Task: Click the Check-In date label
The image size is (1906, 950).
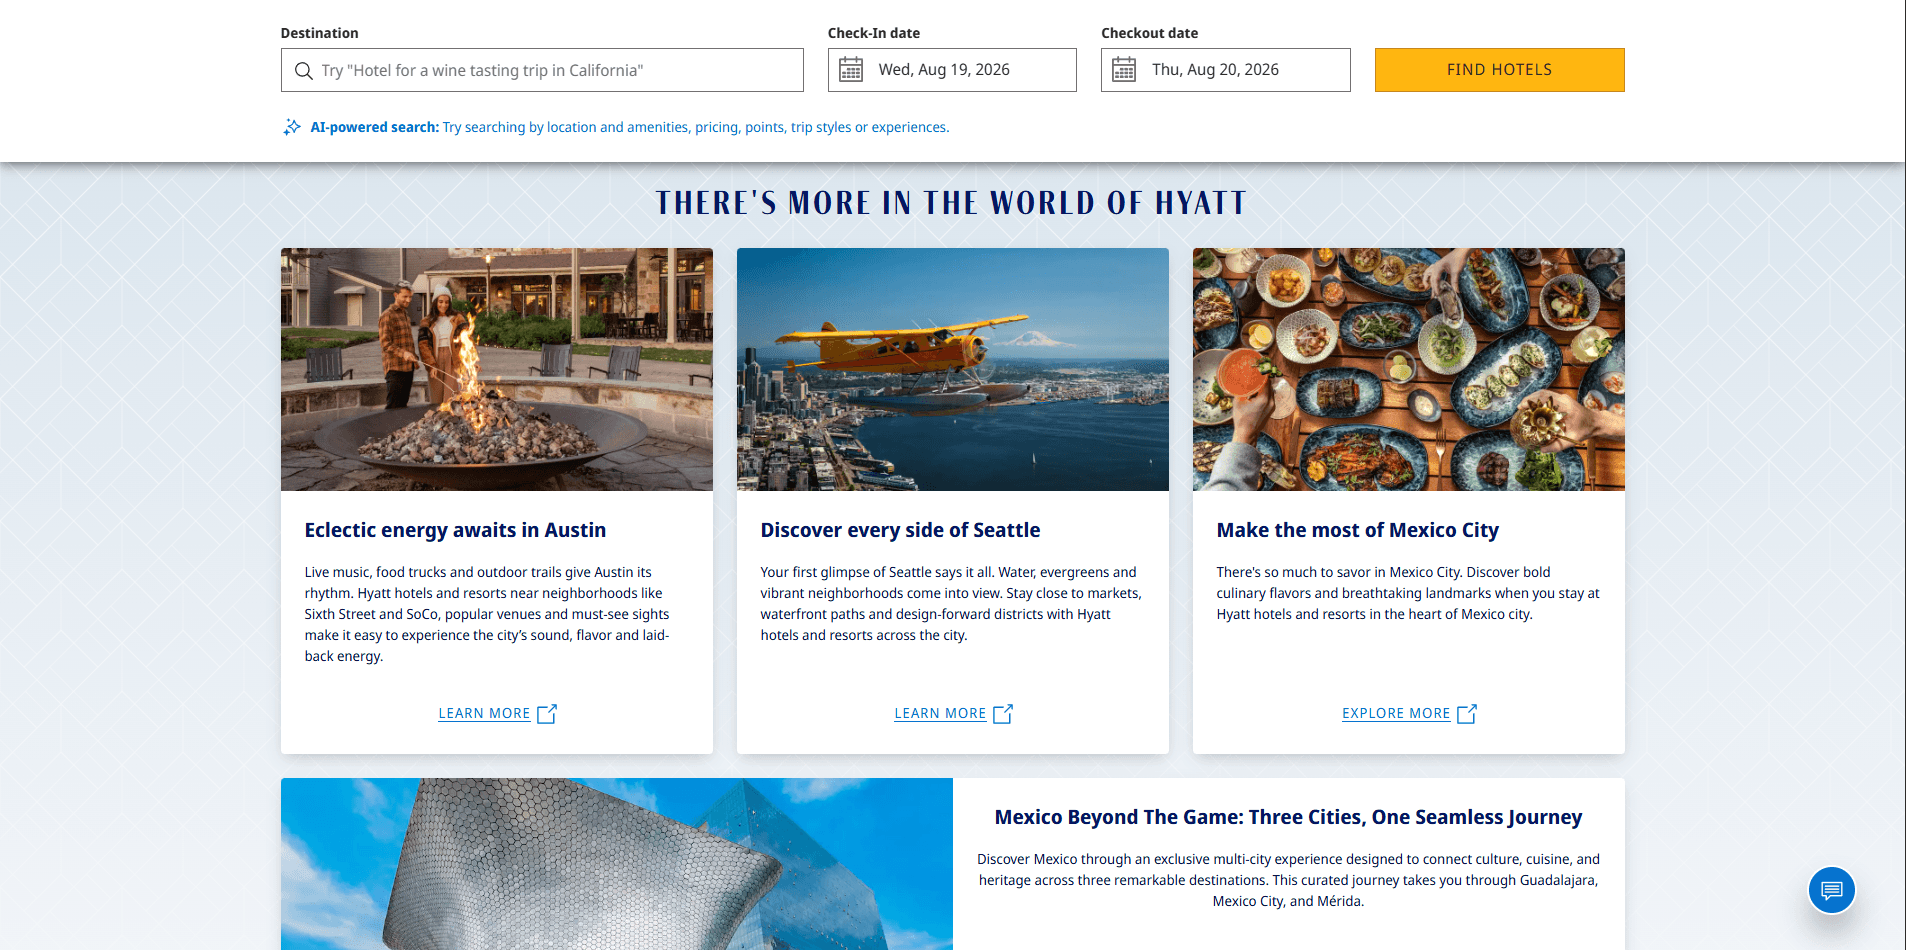Action: [x=874, y=33]
